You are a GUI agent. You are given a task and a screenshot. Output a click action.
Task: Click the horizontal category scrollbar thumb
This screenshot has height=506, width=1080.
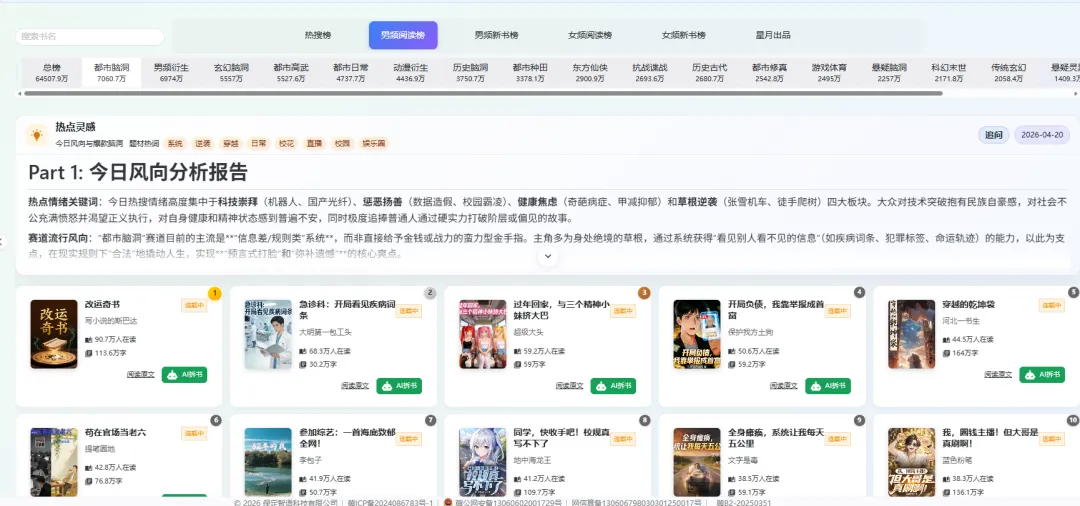pos(482,93)
